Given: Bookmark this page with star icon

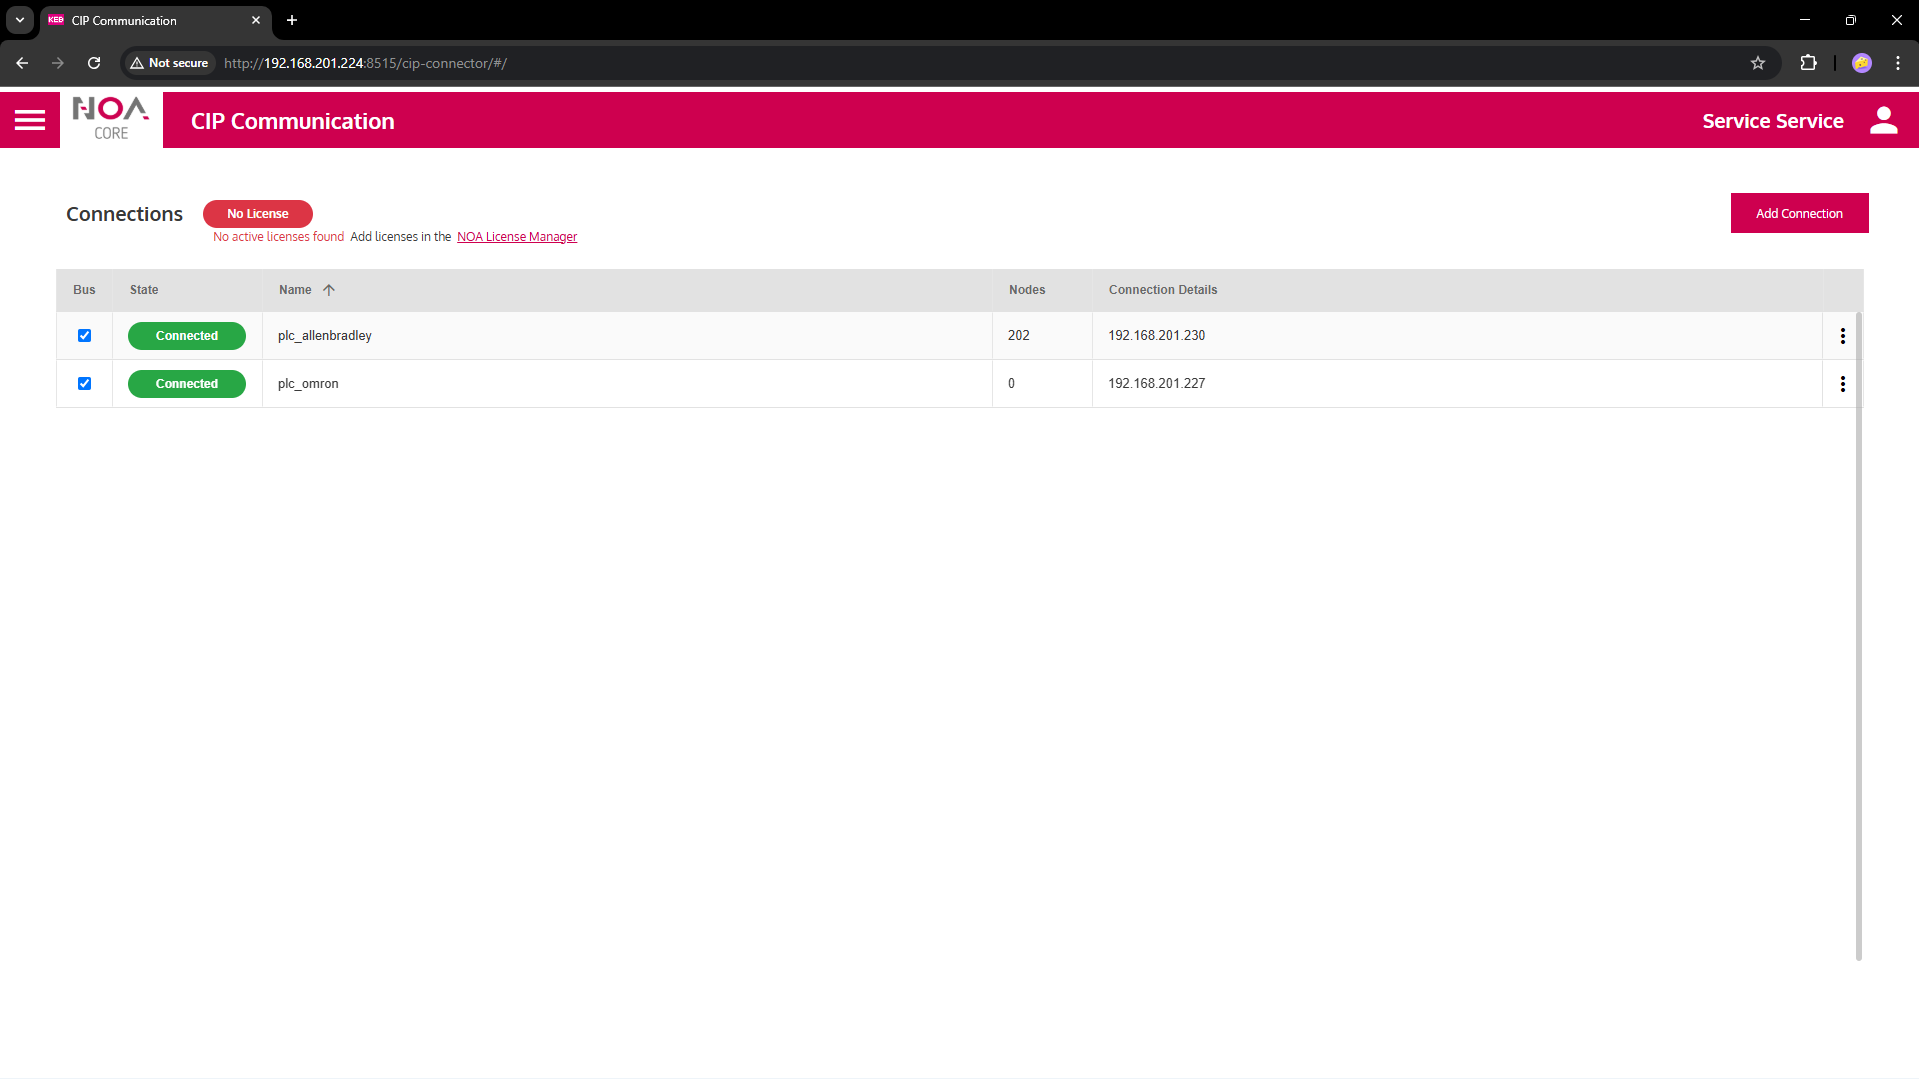Looking at the screenshot, I should click(x=1757, y=63).
